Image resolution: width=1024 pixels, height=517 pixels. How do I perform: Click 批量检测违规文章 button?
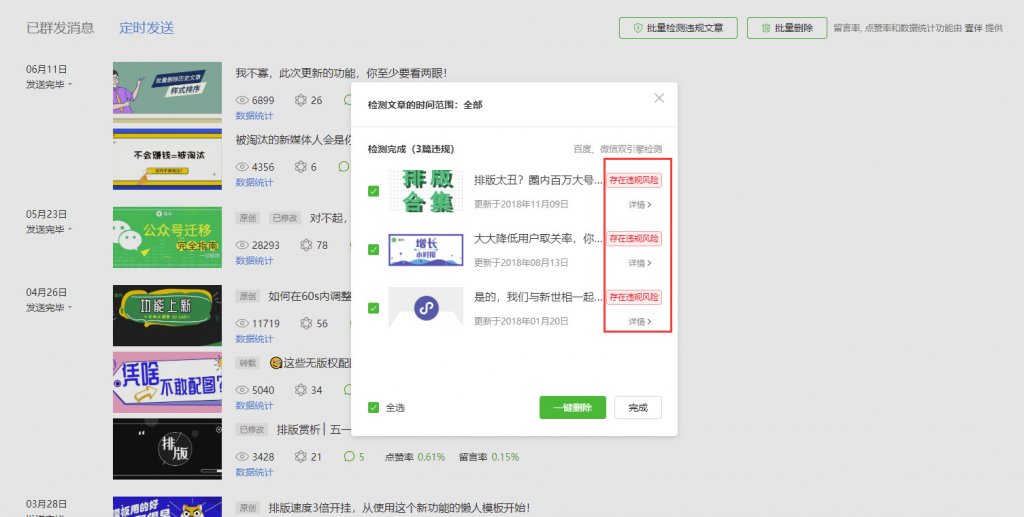point(678,28)
